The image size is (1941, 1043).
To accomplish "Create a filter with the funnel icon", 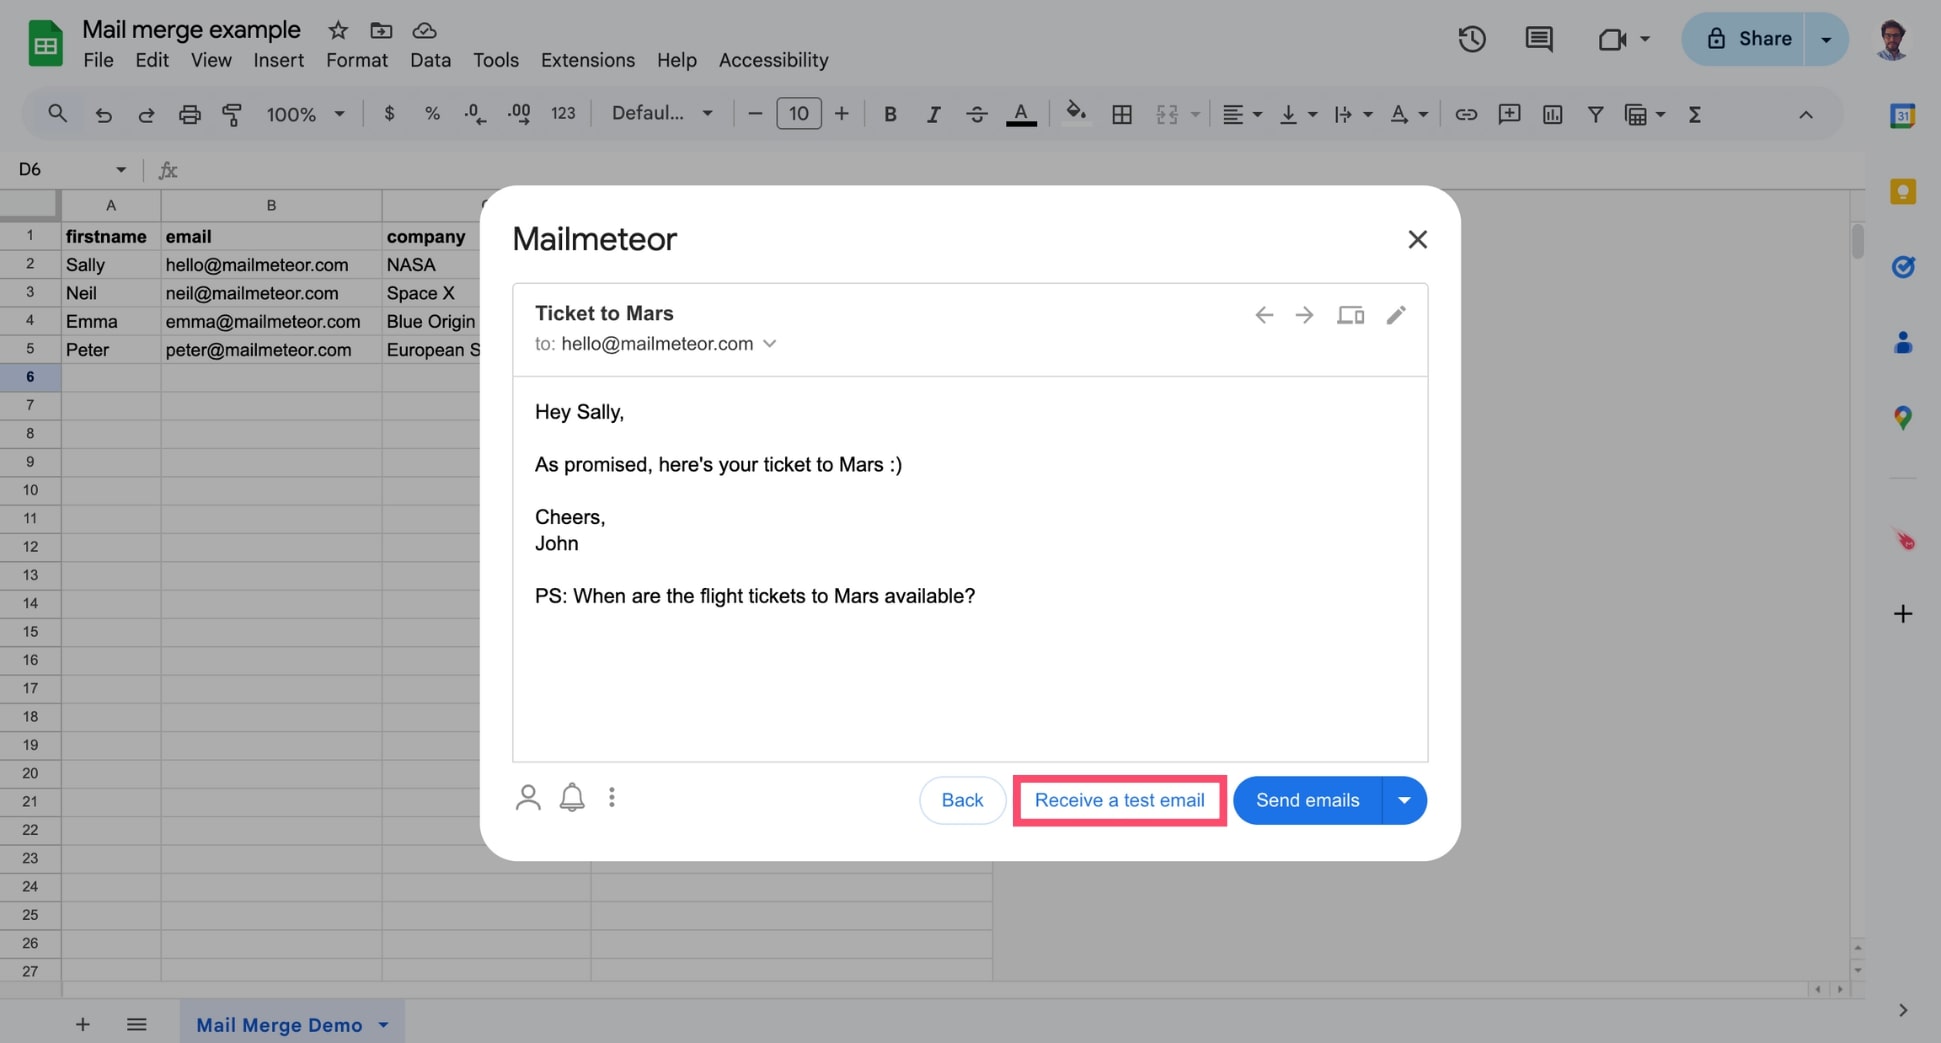I will click(x=1595, y=114).
